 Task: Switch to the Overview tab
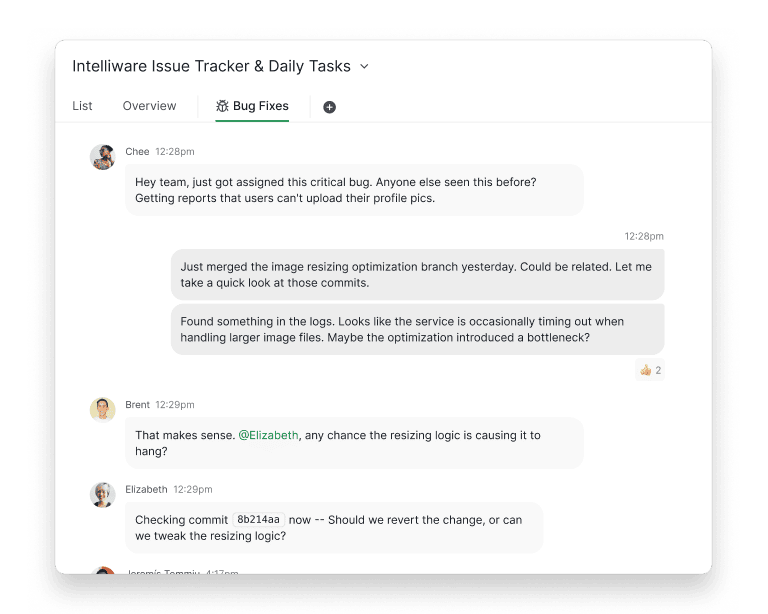[x=149, y=106]
